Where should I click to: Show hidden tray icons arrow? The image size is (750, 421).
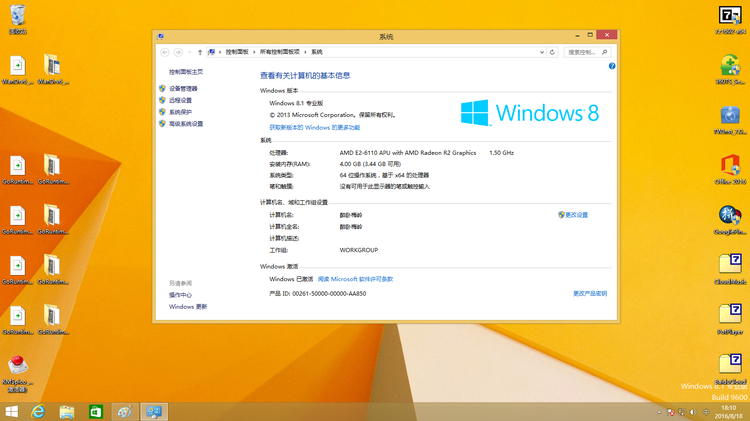659,412
